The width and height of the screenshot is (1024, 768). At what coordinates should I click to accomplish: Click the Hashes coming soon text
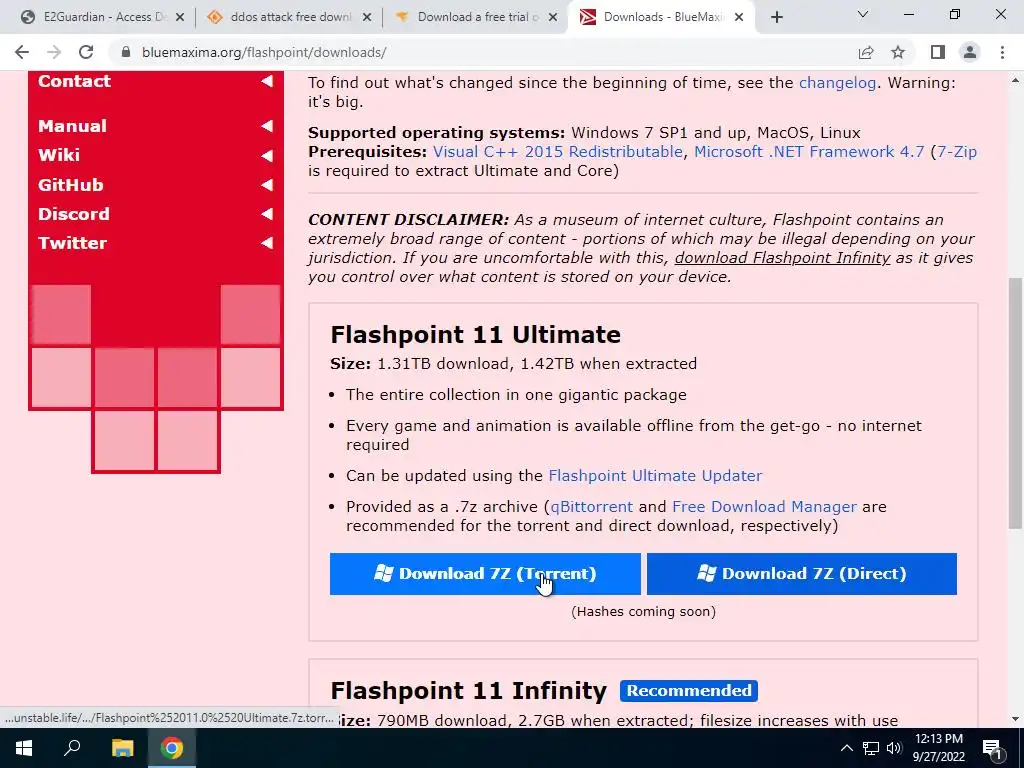643,611
